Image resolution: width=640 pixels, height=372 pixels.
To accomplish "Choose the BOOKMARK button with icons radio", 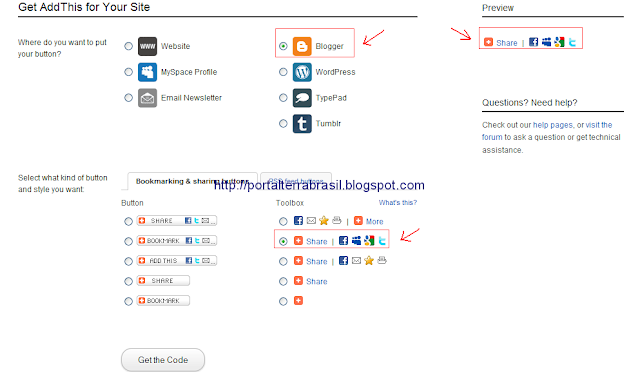I will (x=129, y=241).
